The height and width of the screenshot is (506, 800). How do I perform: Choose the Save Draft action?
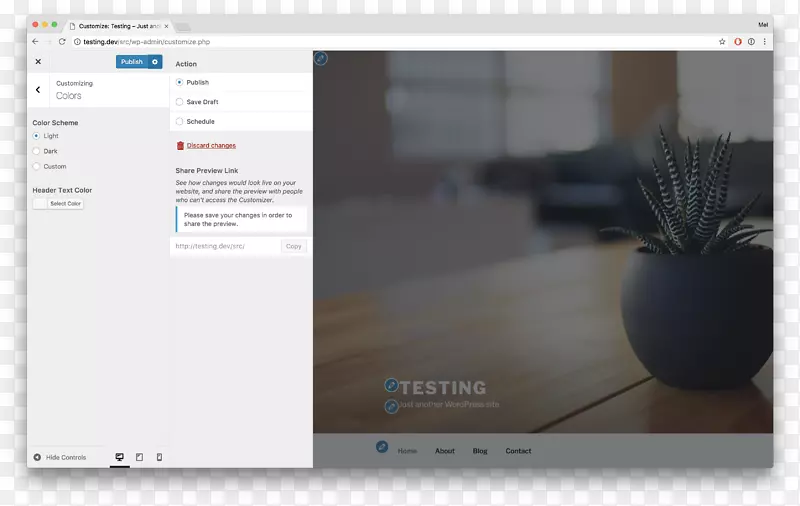coord(179,102)
